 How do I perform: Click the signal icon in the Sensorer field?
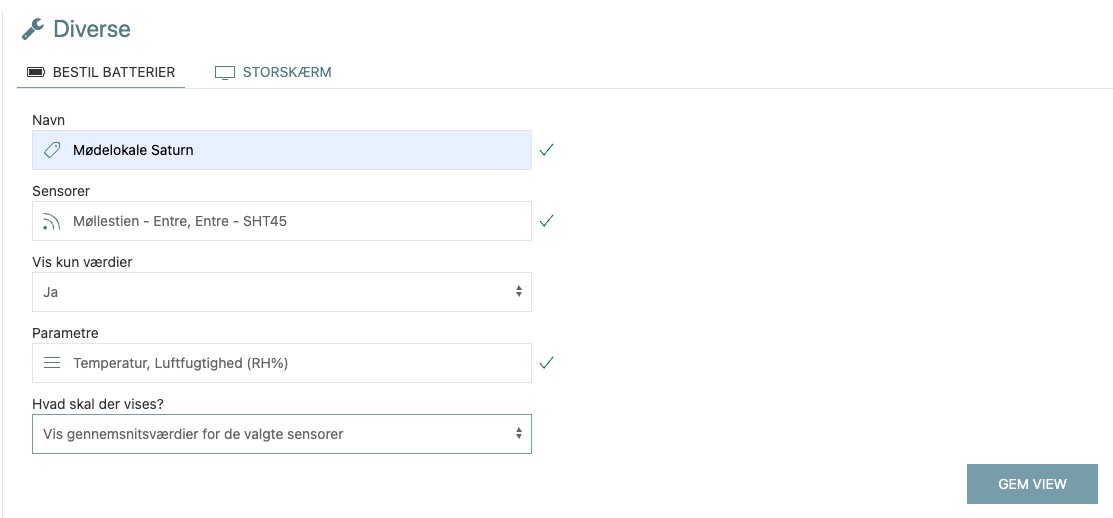click(52, 221)
